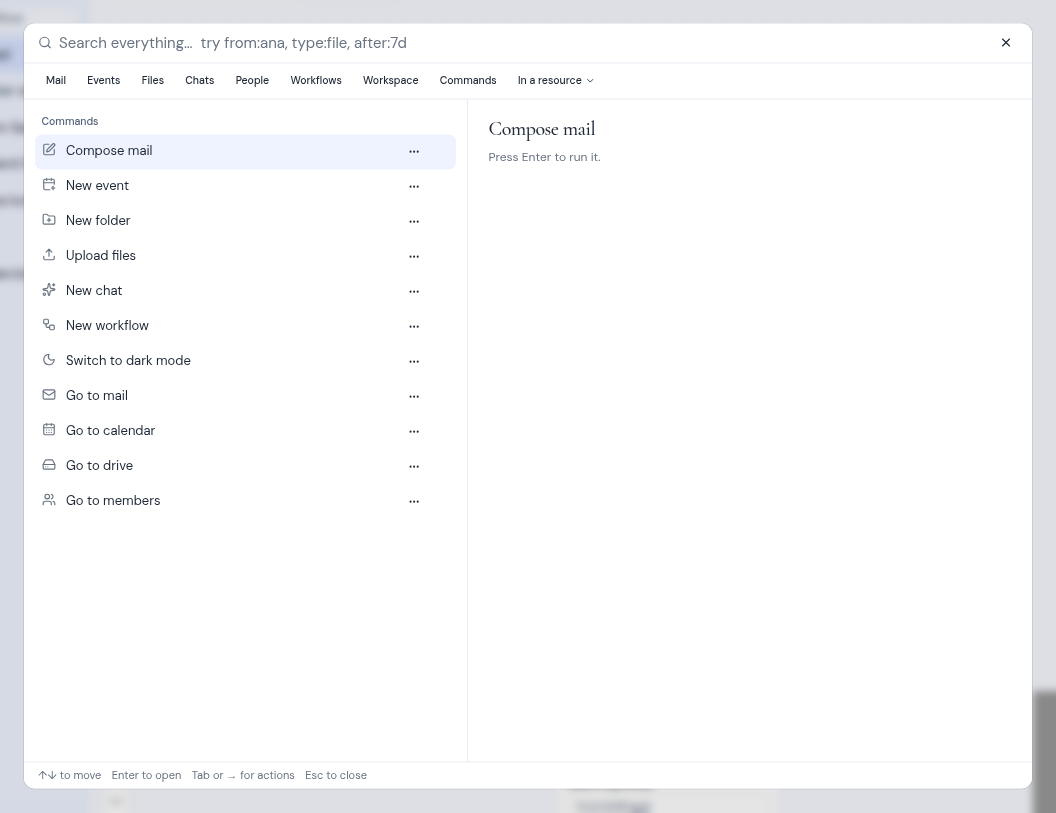This screenshot has width=1056, height=813.
Task: Filter results by Chats tab
Action: 200,80
